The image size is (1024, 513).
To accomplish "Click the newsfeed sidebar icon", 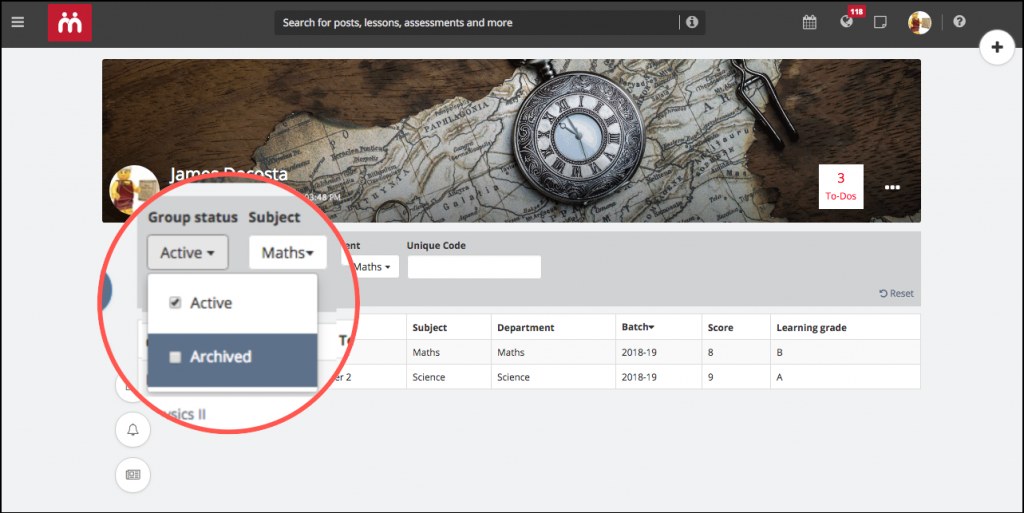I will click(x=133, y=474).
